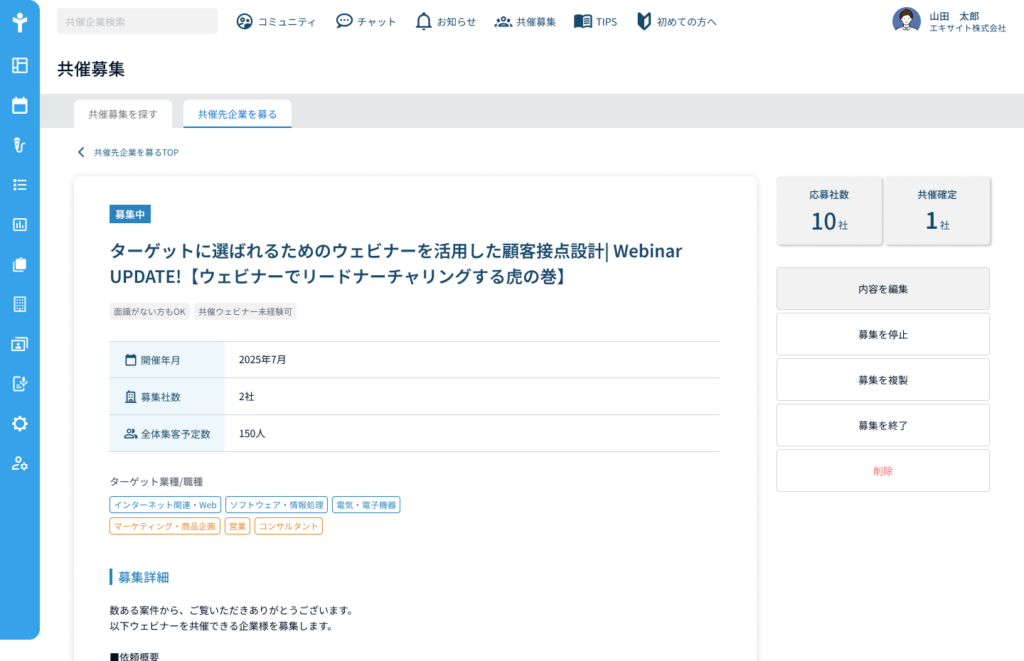Click the 面識がない方もOK tag

pos(150,312)
